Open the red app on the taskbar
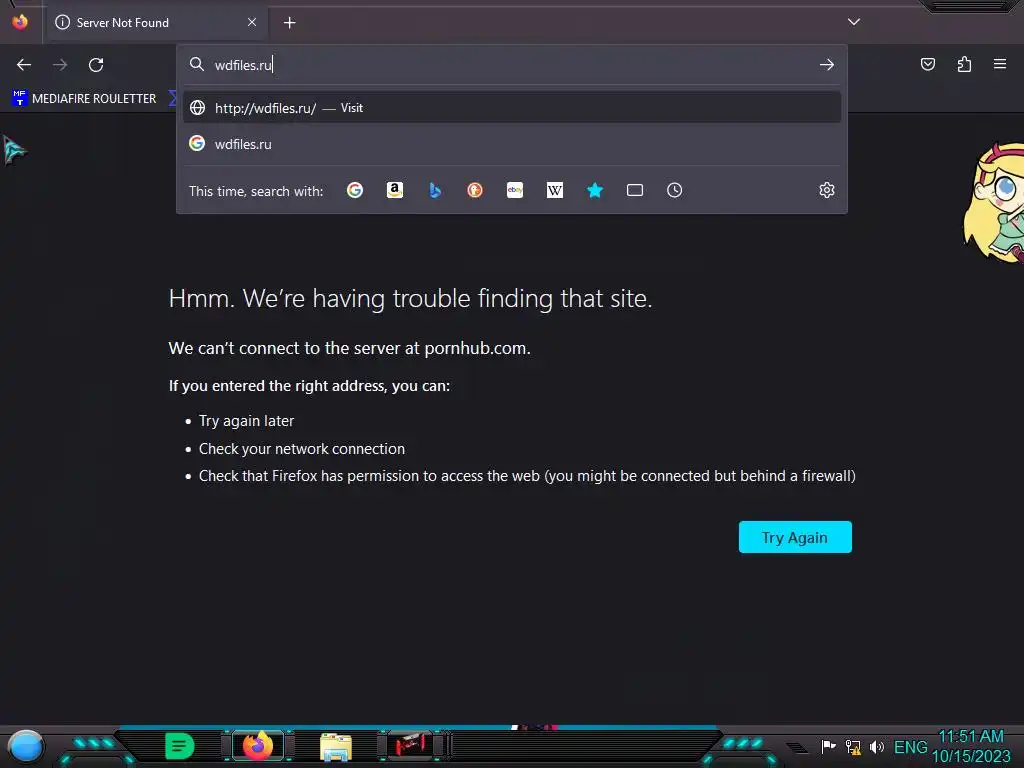 coord(411,745)
